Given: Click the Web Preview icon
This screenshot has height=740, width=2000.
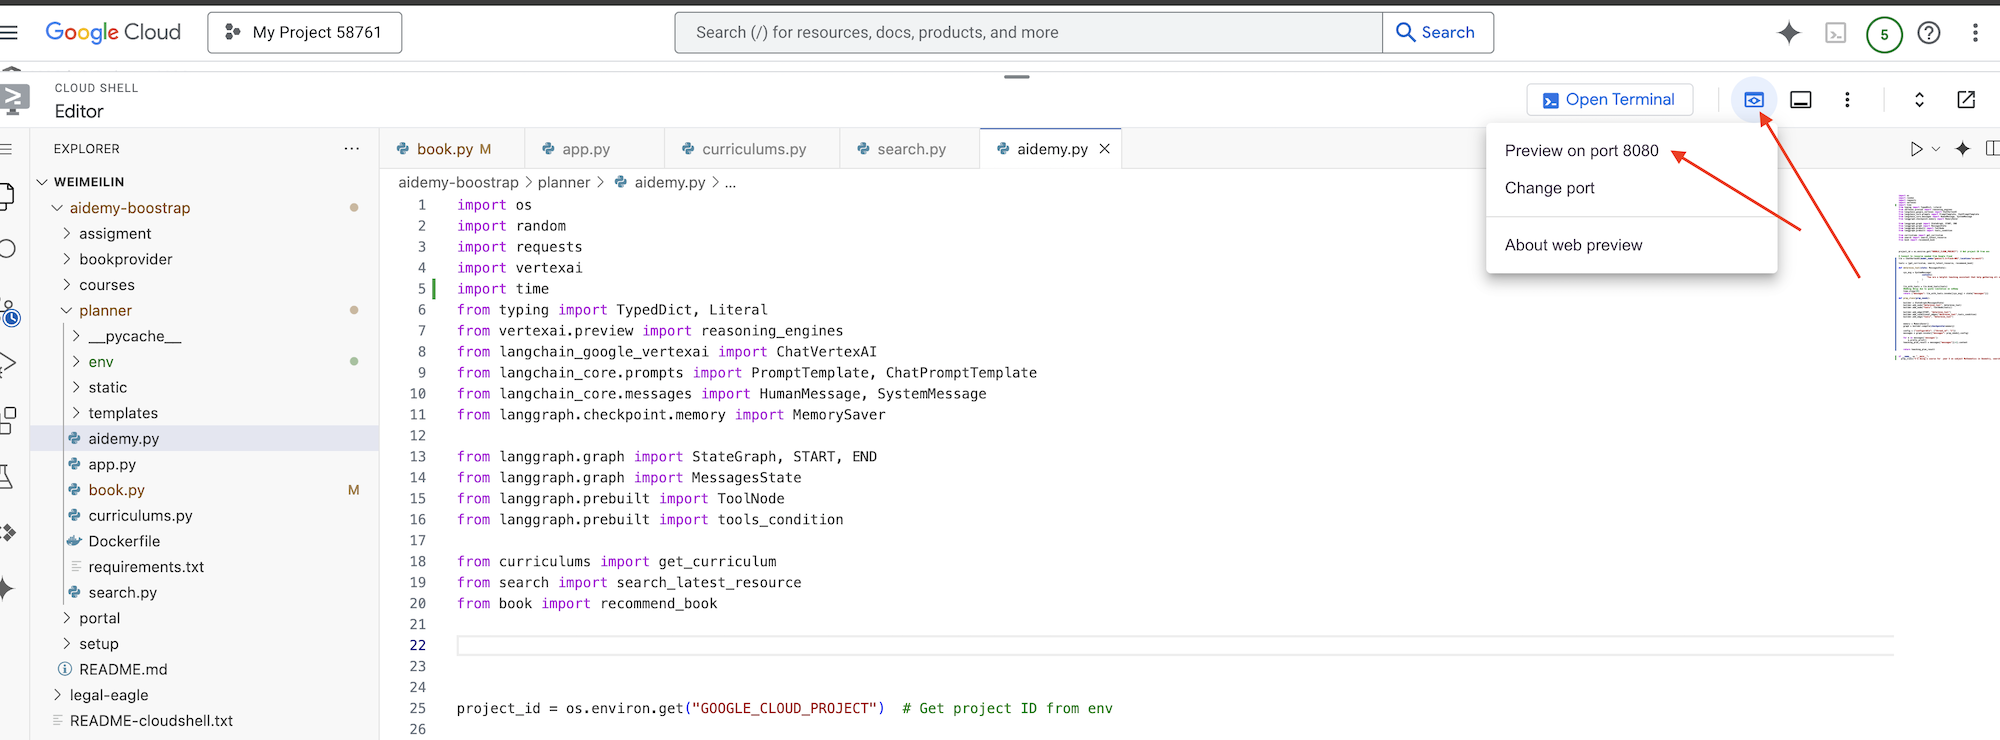Looking at the screenshot, I should coord(1754,100).
